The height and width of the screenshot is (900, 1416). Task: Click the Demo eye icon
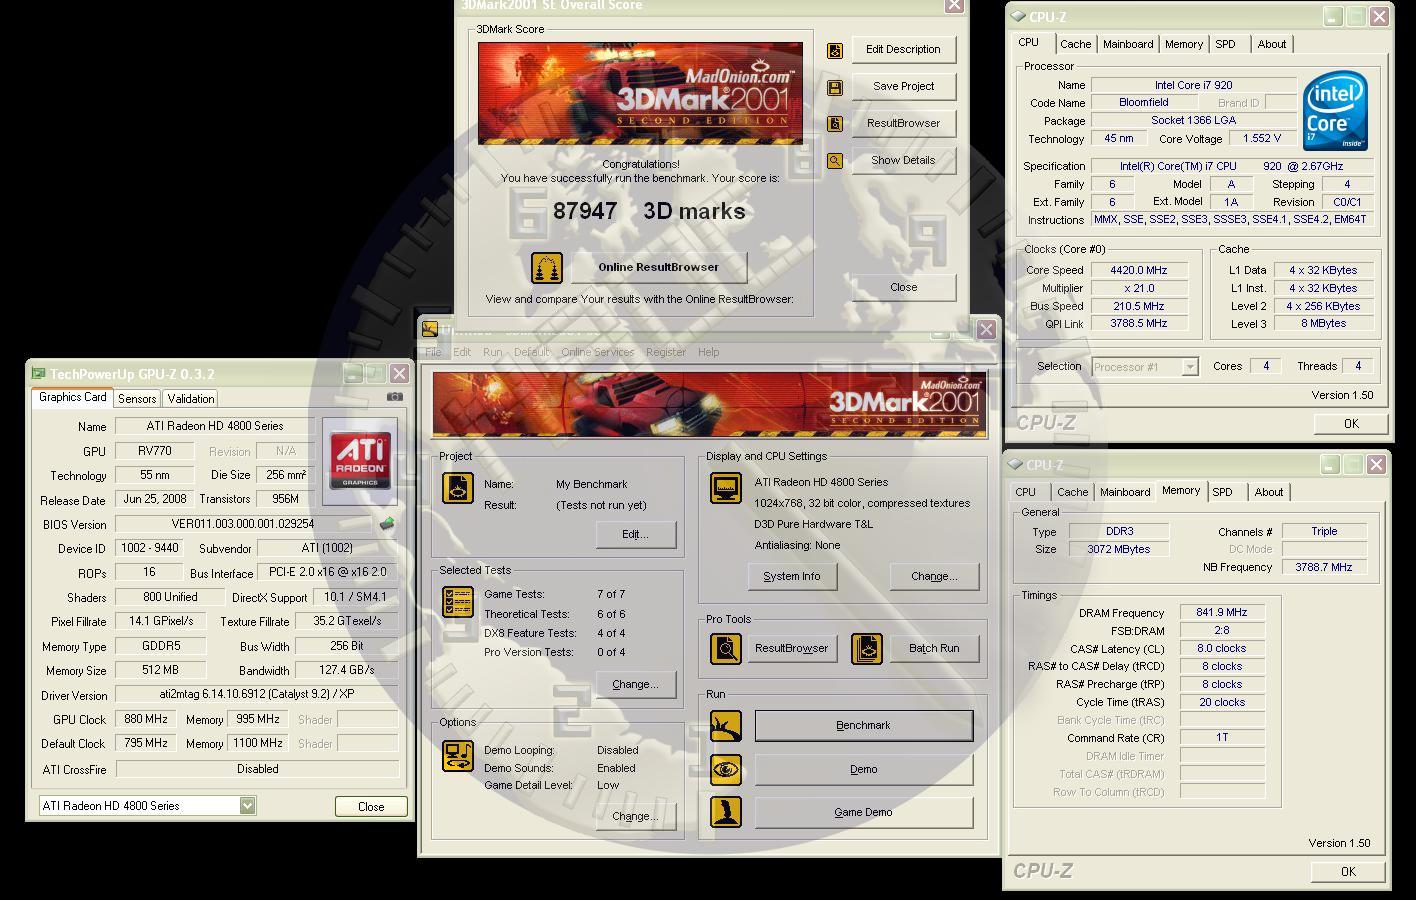click(x=725, y=769)
